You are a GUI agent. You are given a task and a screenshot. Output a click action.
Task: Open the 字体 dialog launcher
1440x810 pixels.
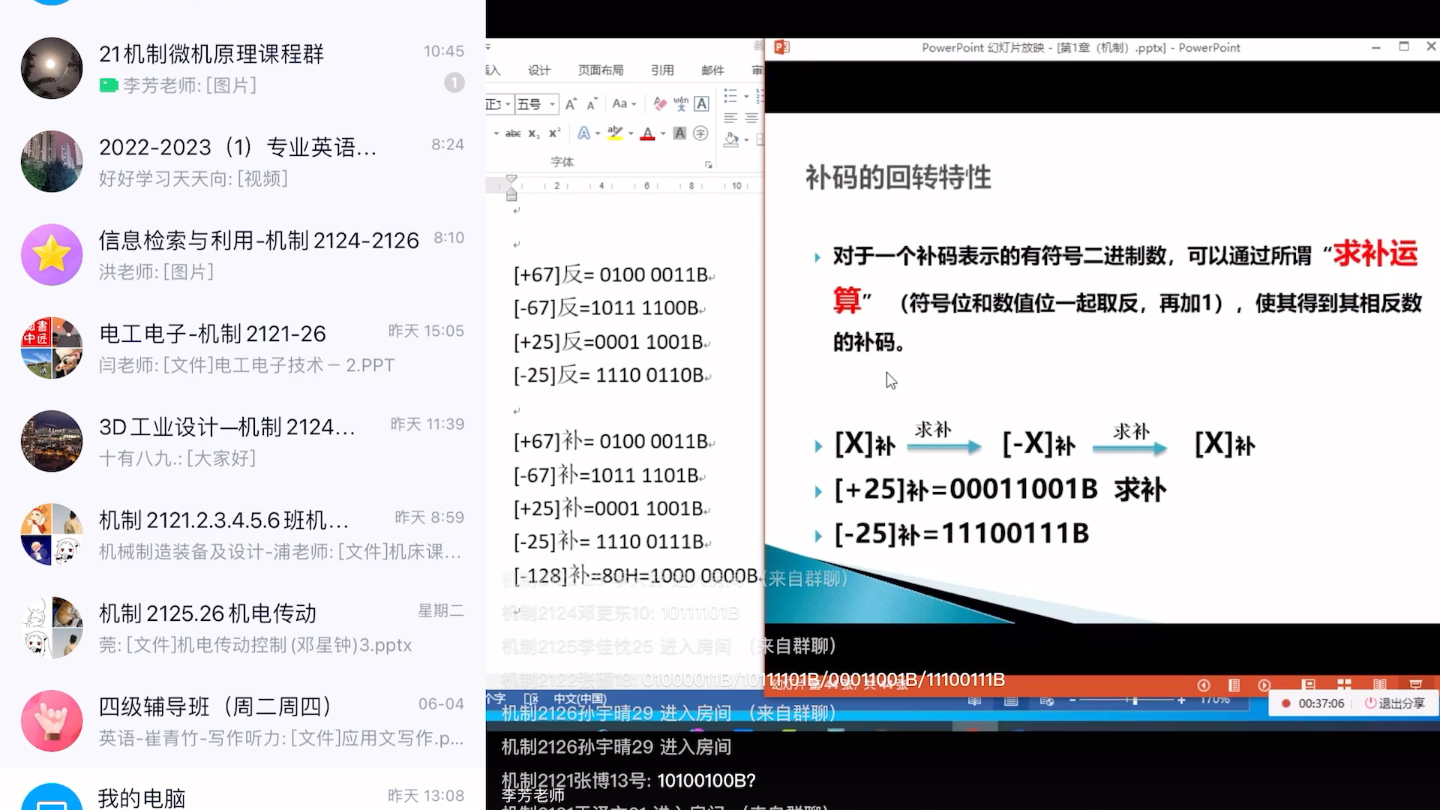tap(708, 165)
